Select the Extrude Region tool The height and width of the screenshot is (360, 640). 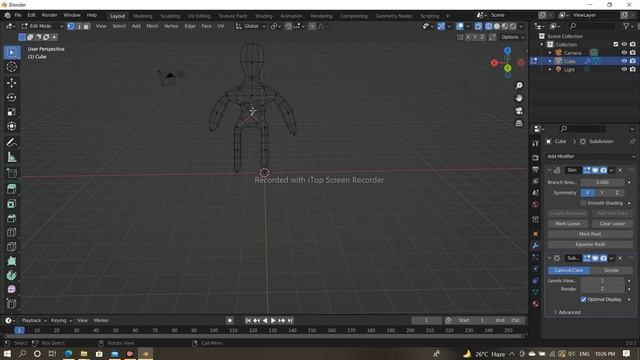point(11,189)
